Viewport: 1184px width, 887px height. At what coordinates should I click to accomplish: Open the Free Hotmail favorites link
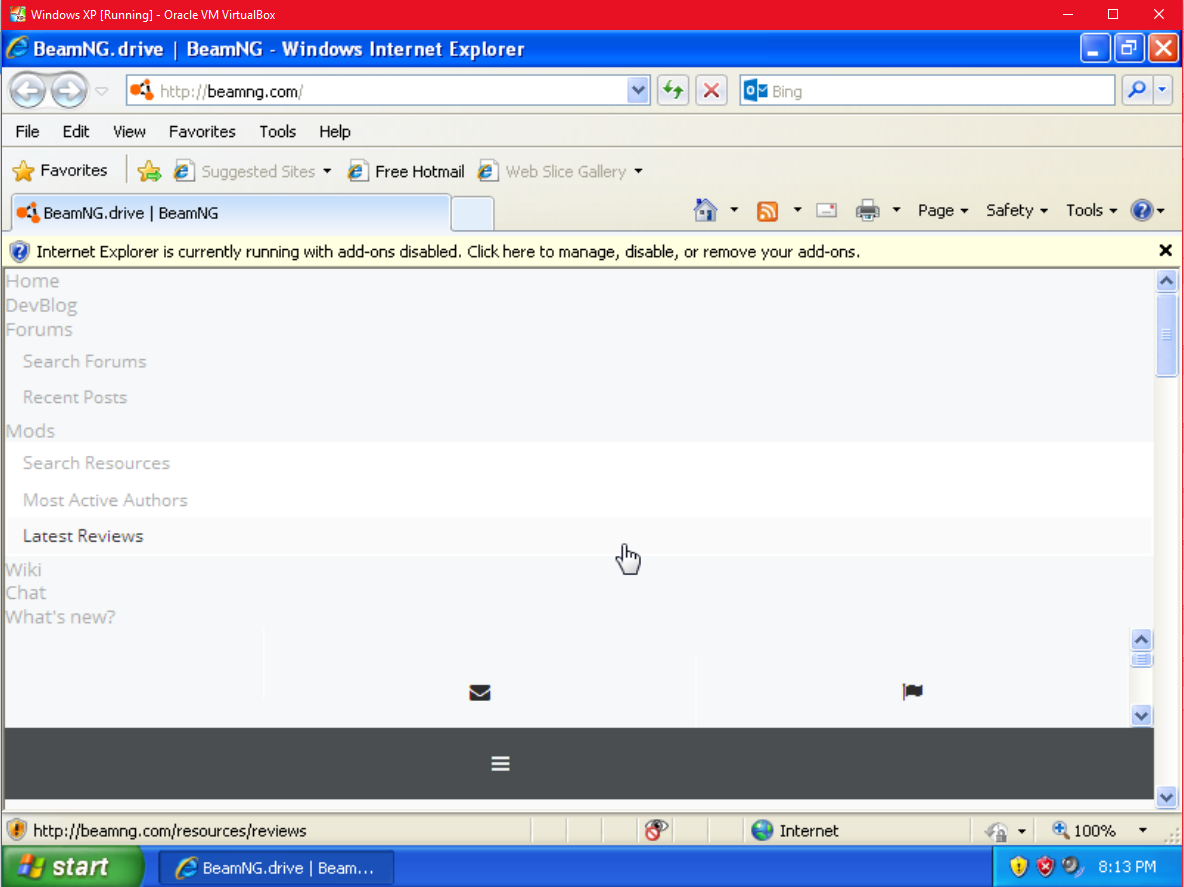pos(406,171)
